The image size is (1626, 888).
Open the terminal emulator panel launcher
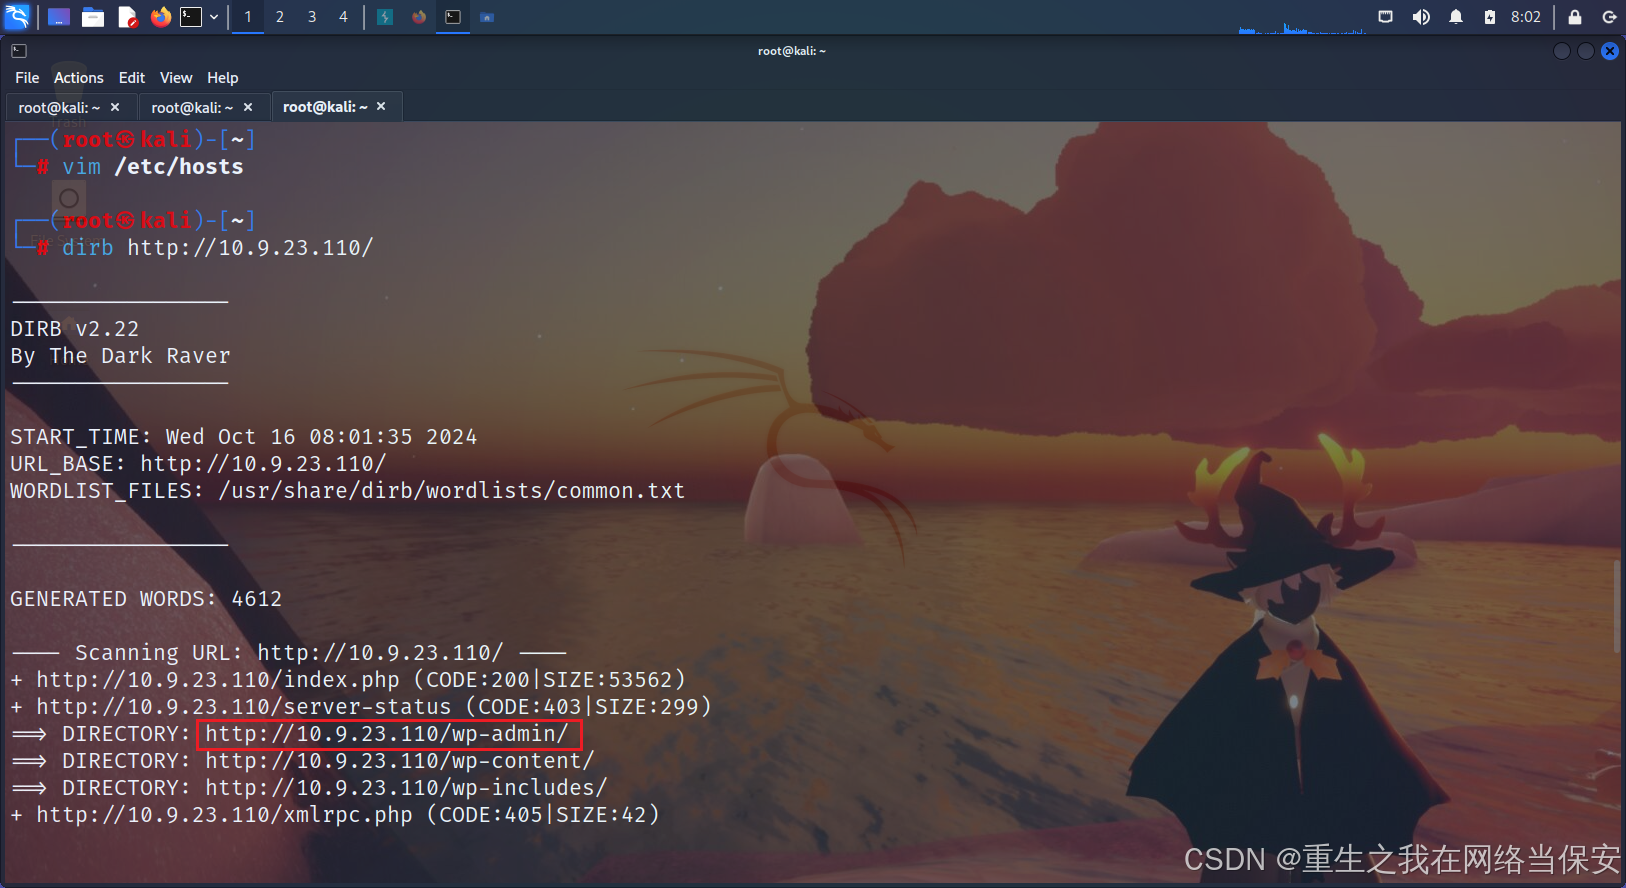[191, 17]
